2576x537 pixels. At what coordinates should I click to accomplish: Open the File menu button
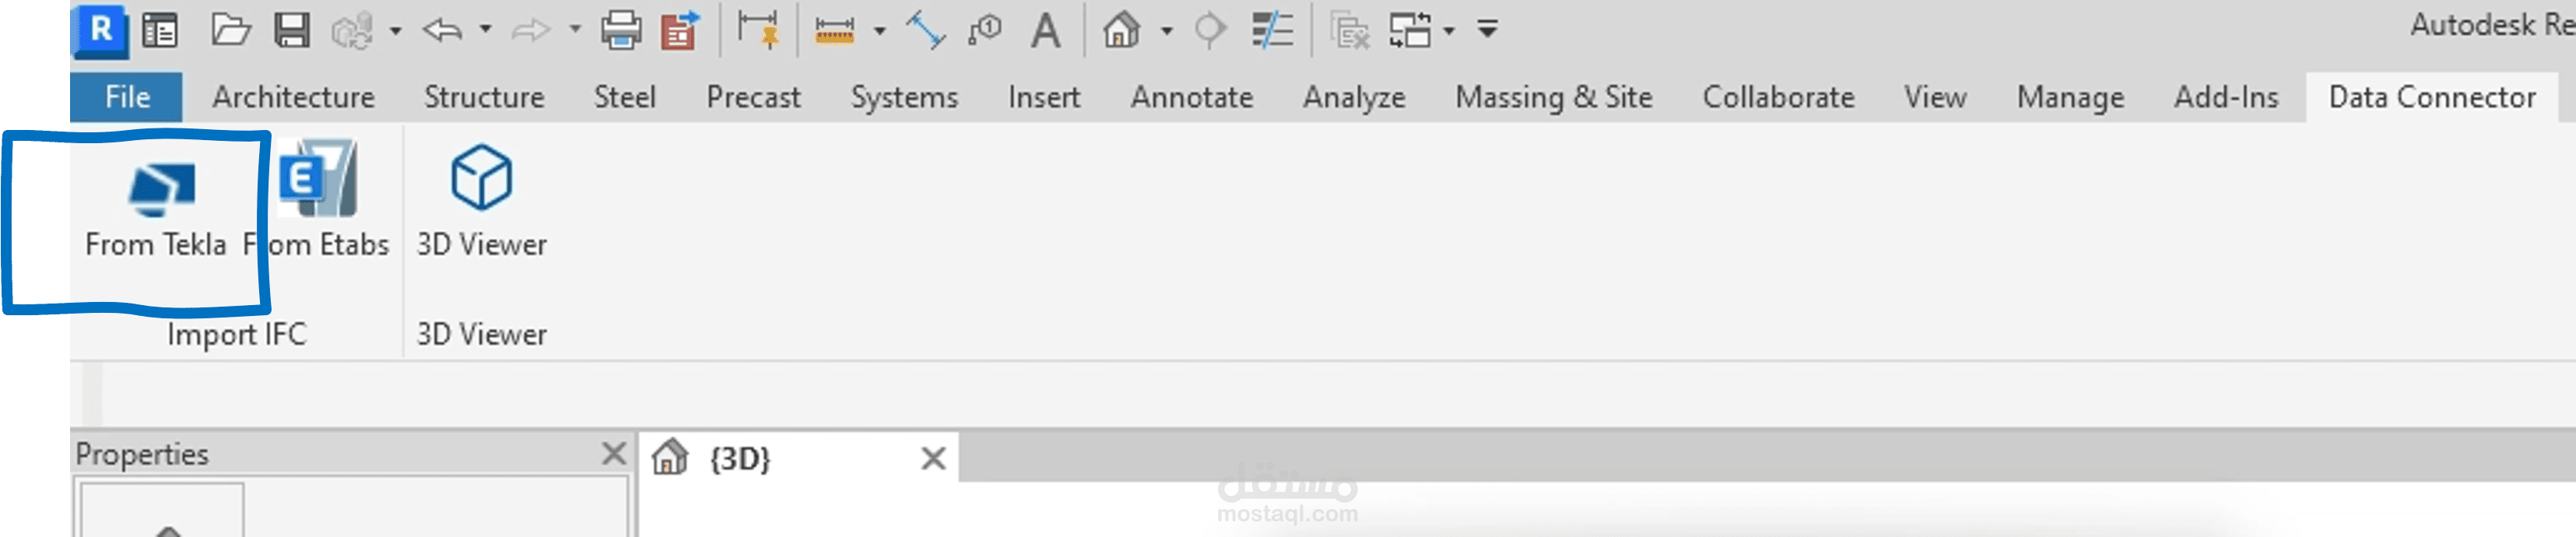coord(127,97)
